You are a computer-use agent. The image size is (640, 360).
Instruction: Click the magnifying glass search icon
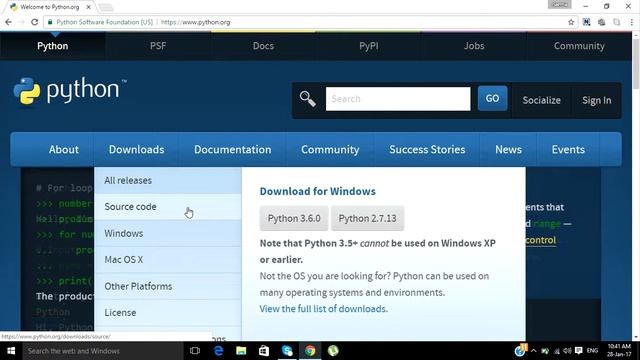pyautogui.click(x=307, y=99)
